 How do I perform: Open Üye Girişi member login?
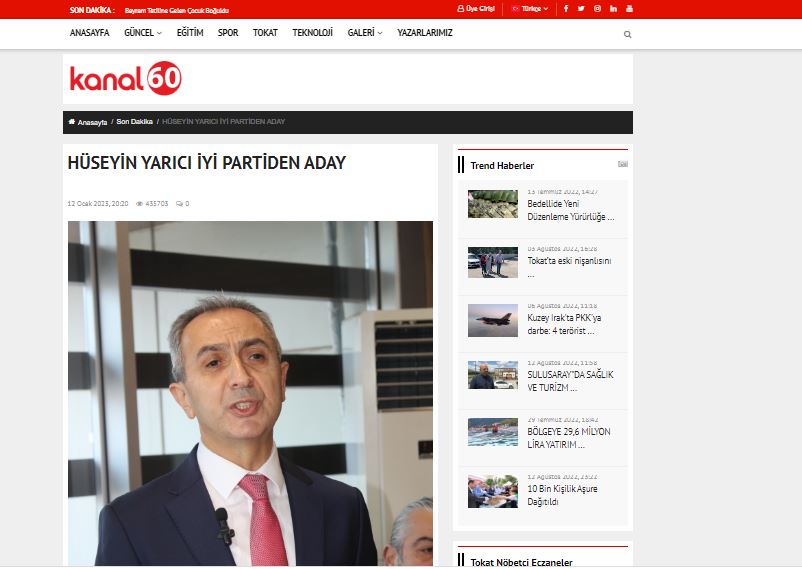click(476, 9)
